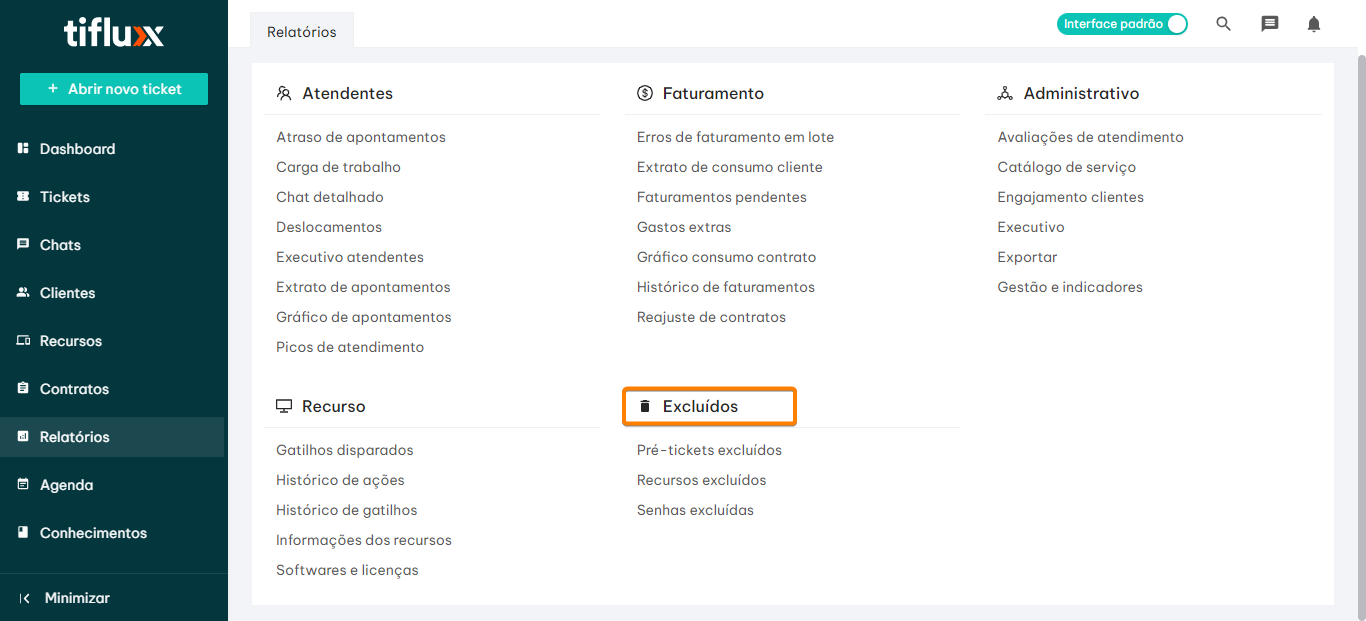This screenshot has height=621, width=1366.
Task: Select the Relatórios tab
Action: click(302, 32)
